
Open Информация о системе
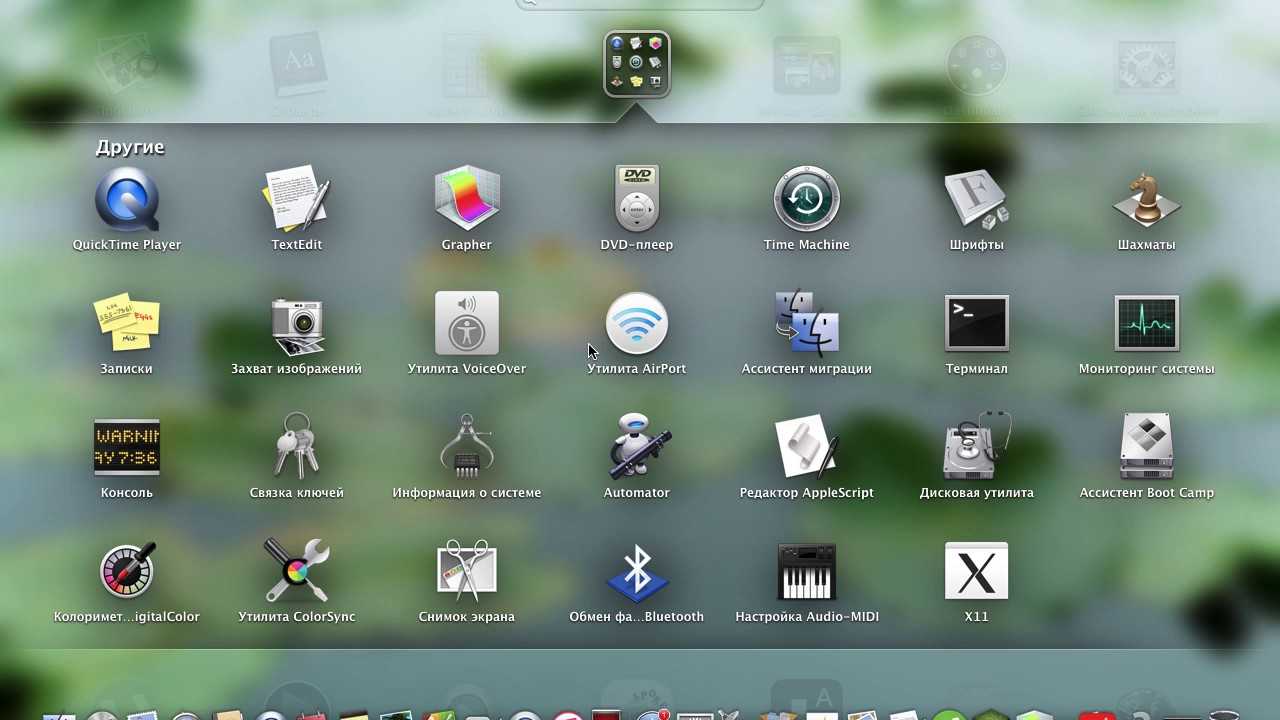(467, 447)
